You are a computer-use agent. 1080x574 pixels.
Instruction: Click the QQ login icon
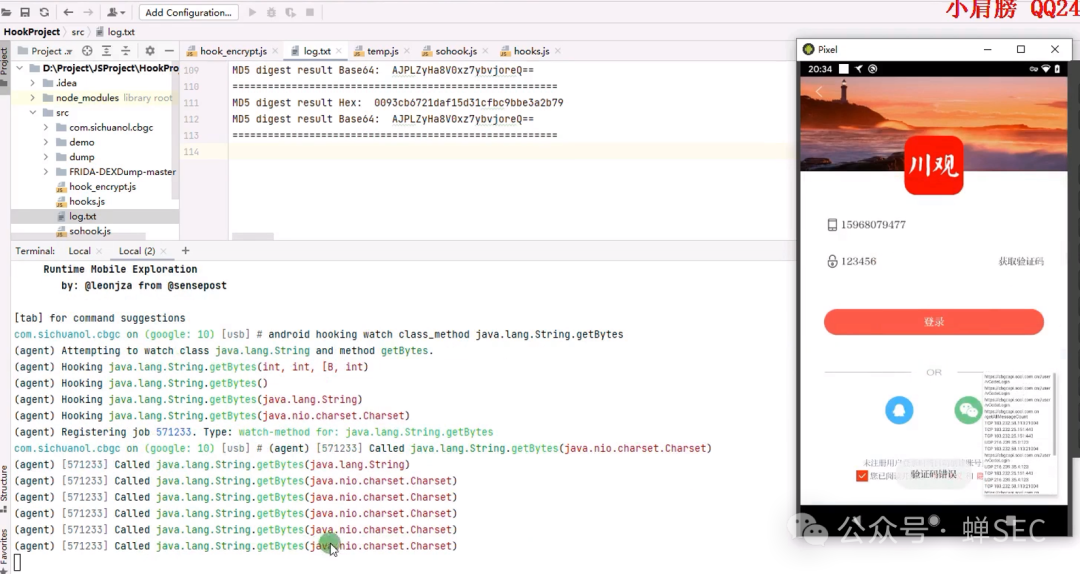pyautogui.click(x=899, y=410)
